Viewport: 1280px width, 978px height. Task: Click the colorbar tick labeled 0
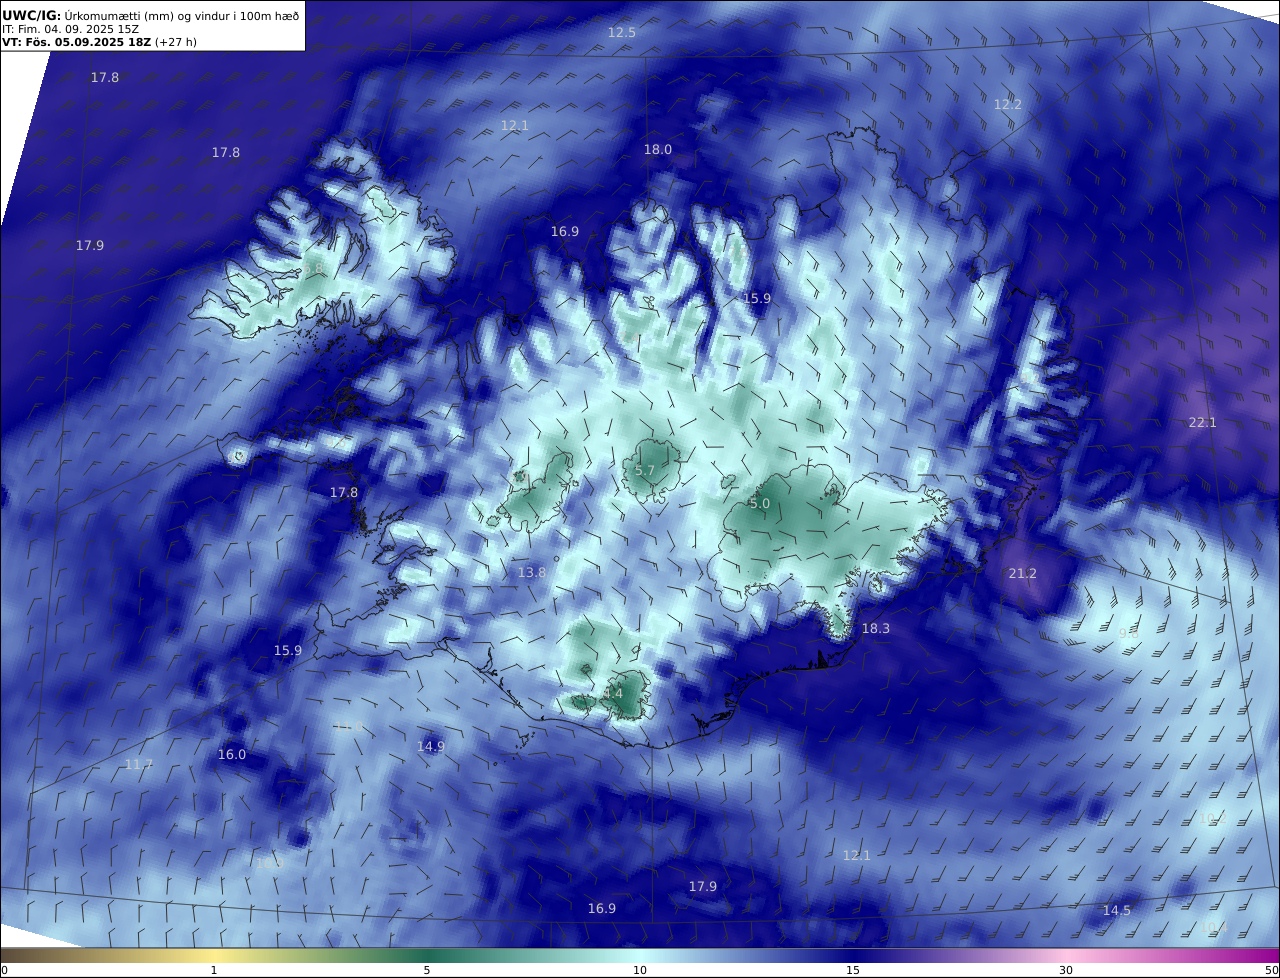(4, 970)
